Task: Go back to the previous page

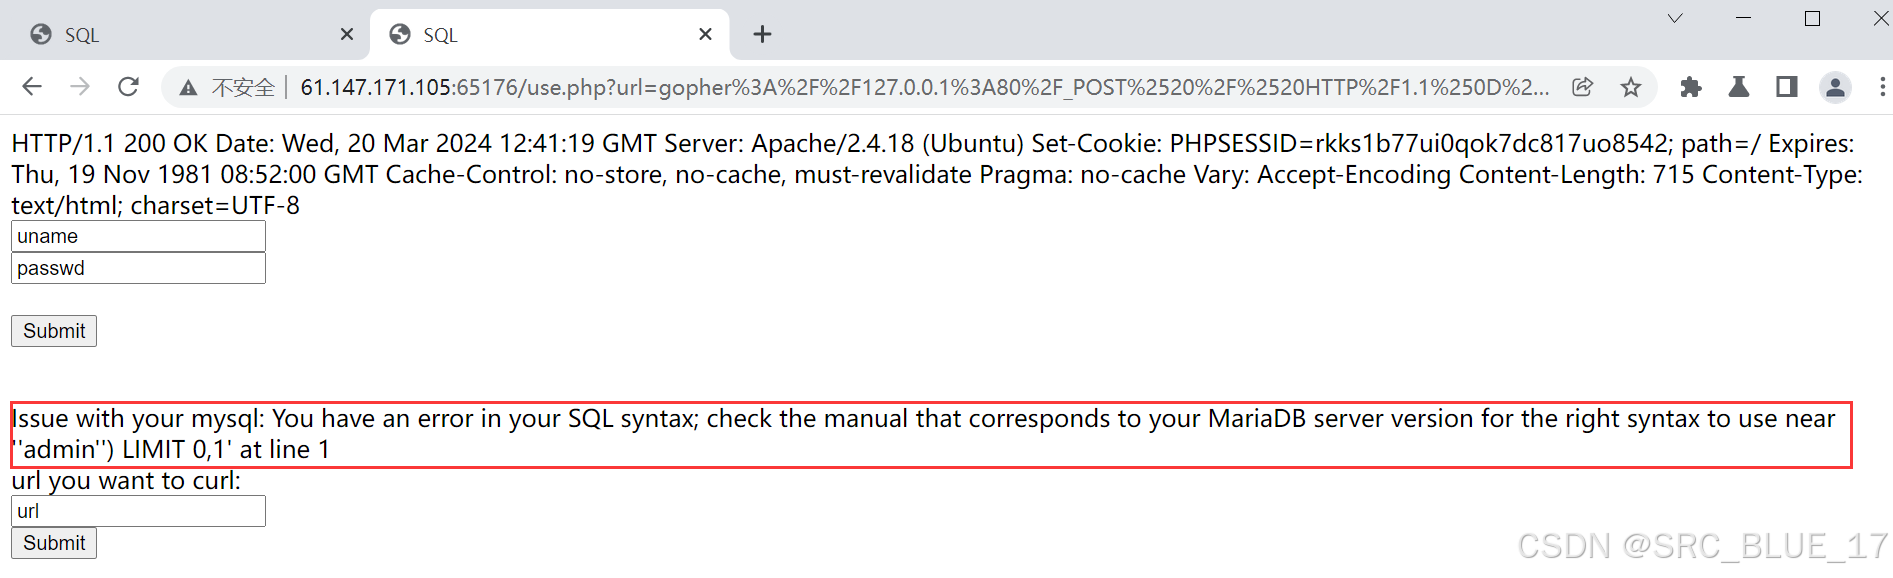Action: coord(32,87)
